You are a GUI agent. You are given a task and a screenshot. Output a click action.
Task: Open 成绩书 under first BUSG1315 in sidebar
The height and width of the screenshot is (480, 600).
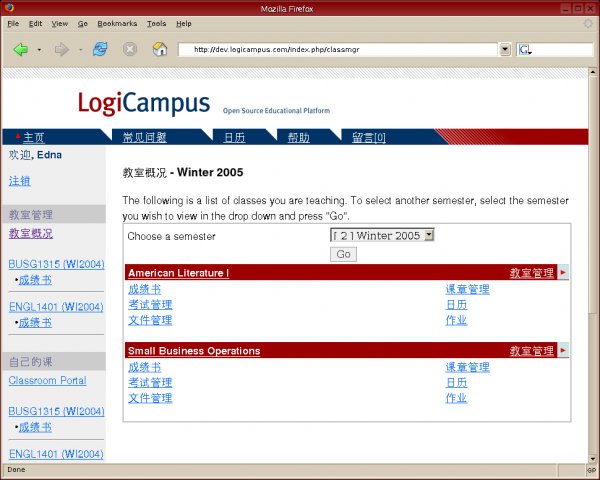pyautogui.click(x=35, y=280)
